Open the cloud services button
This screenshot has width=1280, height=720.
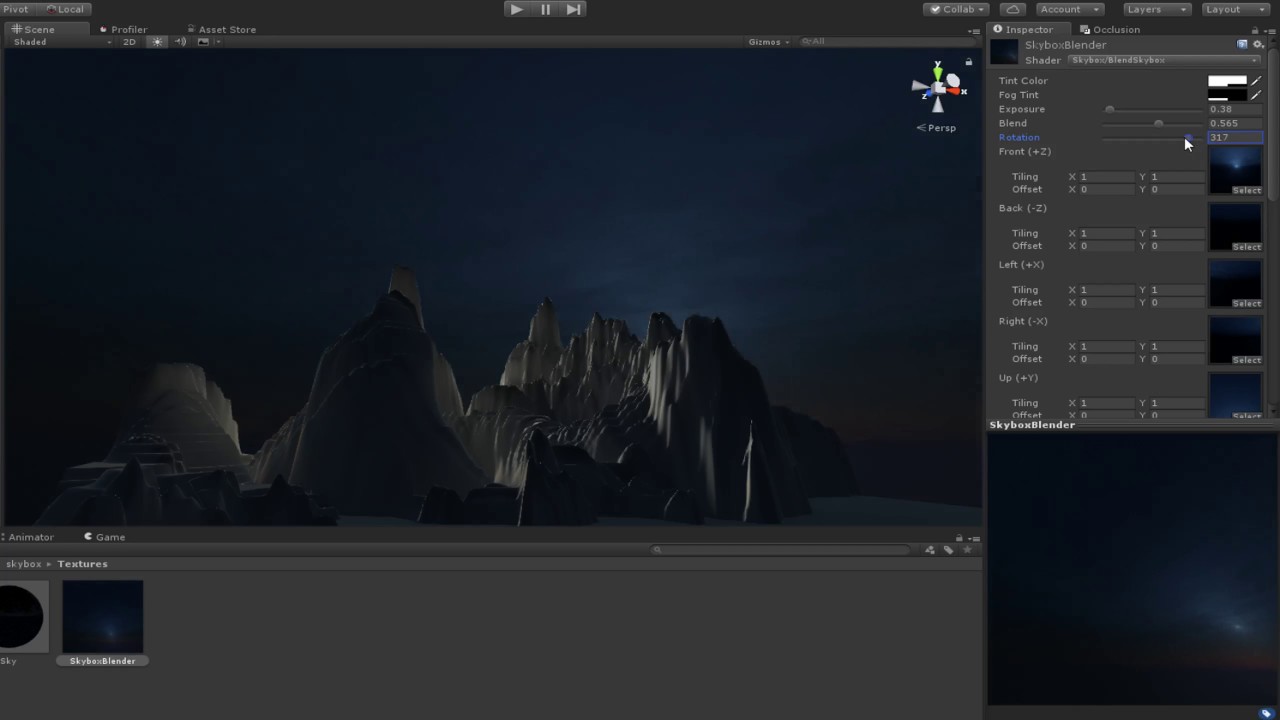pos(1012,9)
